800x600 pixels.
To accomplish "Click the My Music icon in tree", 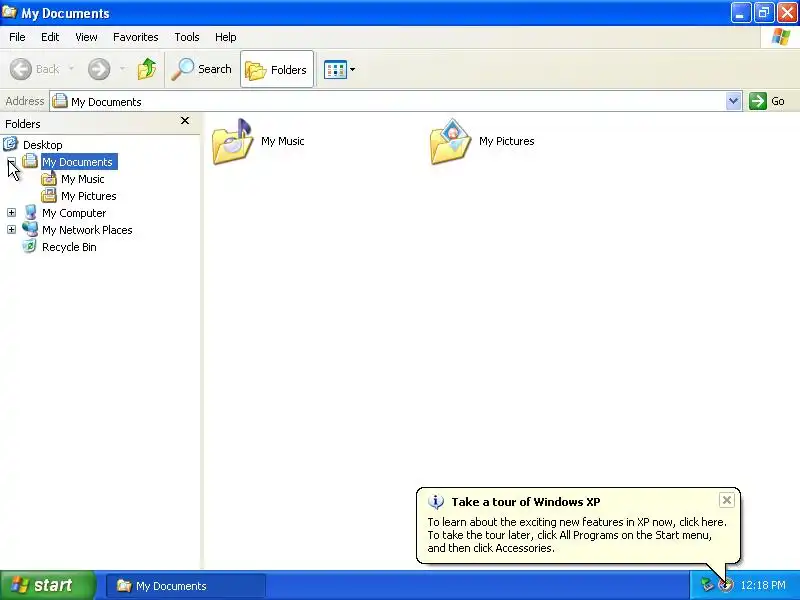I will pos(49,178).
